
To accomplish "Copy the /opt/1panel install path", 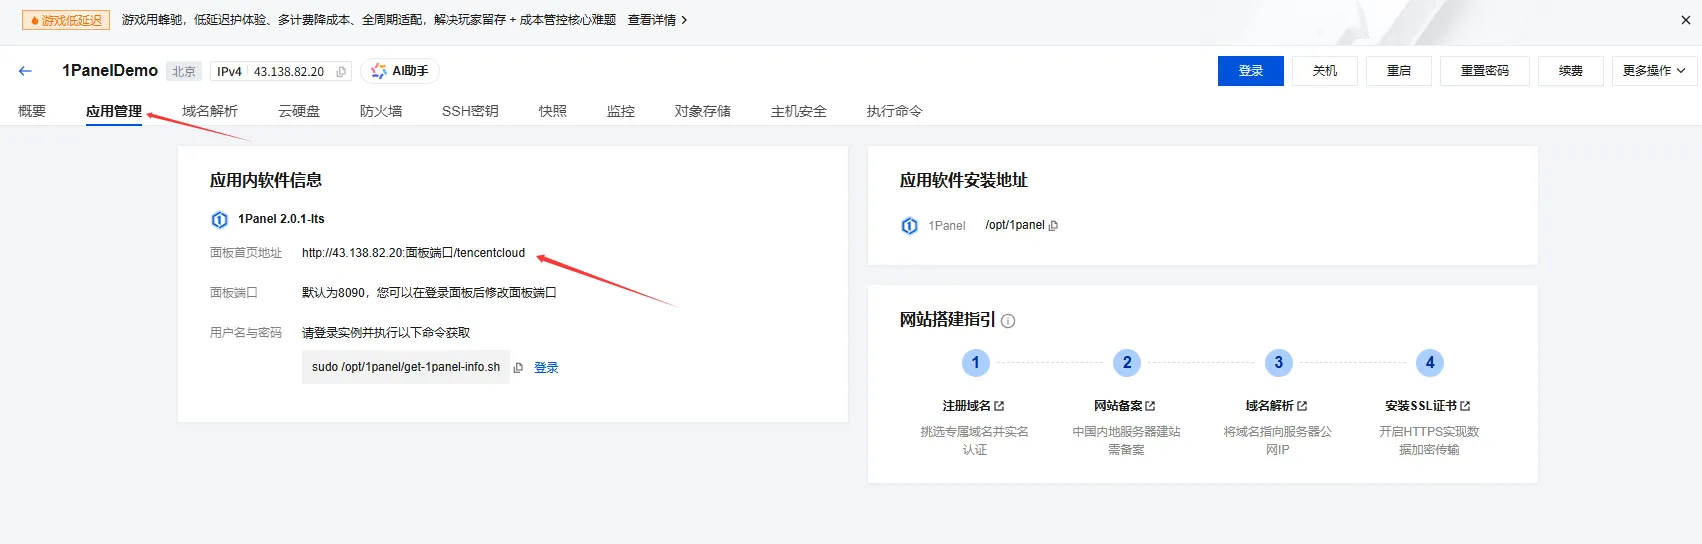I will (1053, 226).
